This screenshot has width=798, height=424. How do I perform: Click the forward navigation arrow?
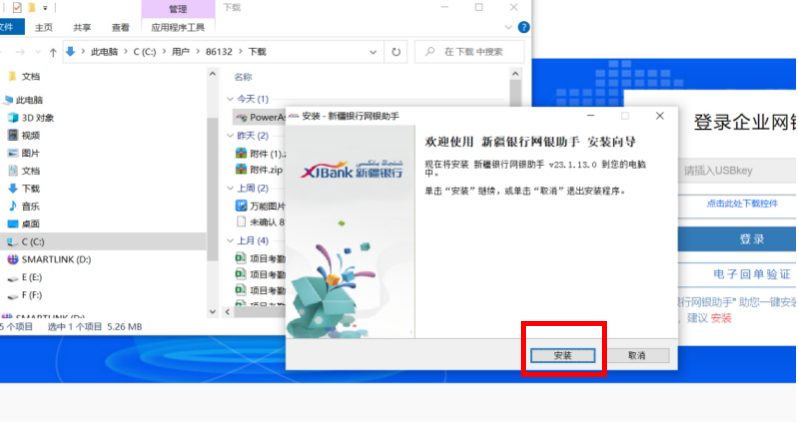coord(20,52)
